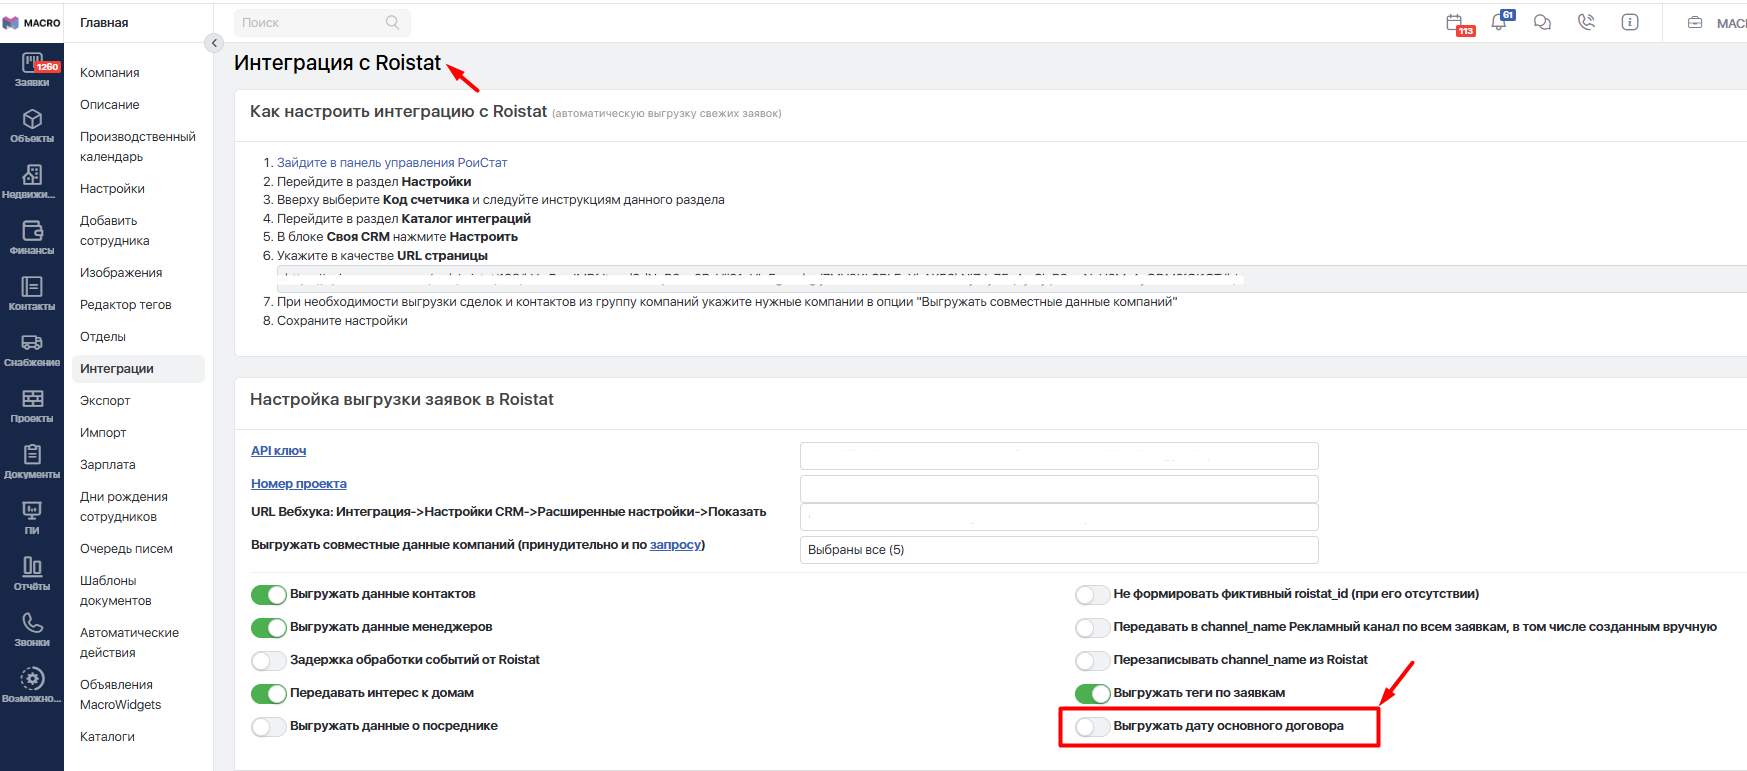Disable the Выгружать данные контактов toggle
1747x771 pixels.
(x=268, y=595)
